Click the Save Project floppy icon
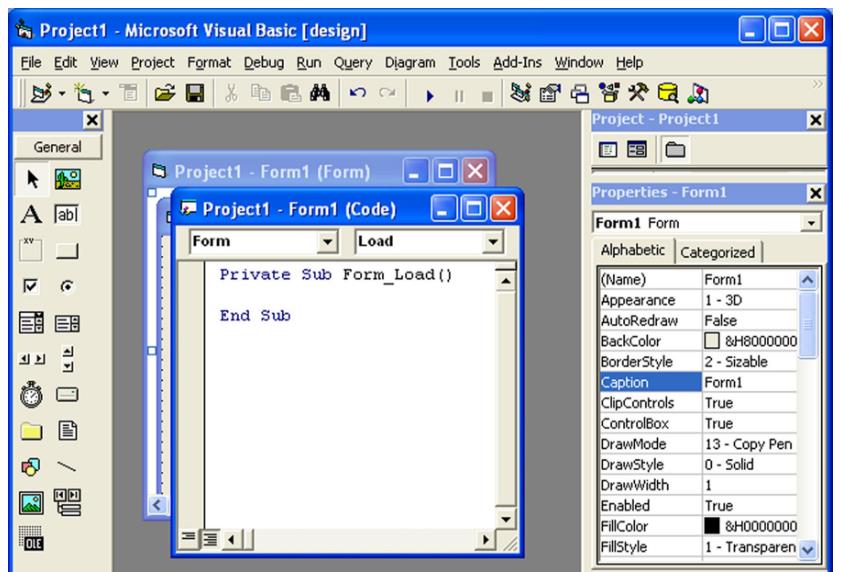This screenshot has width=841, height=572. (x=195, y=93)
